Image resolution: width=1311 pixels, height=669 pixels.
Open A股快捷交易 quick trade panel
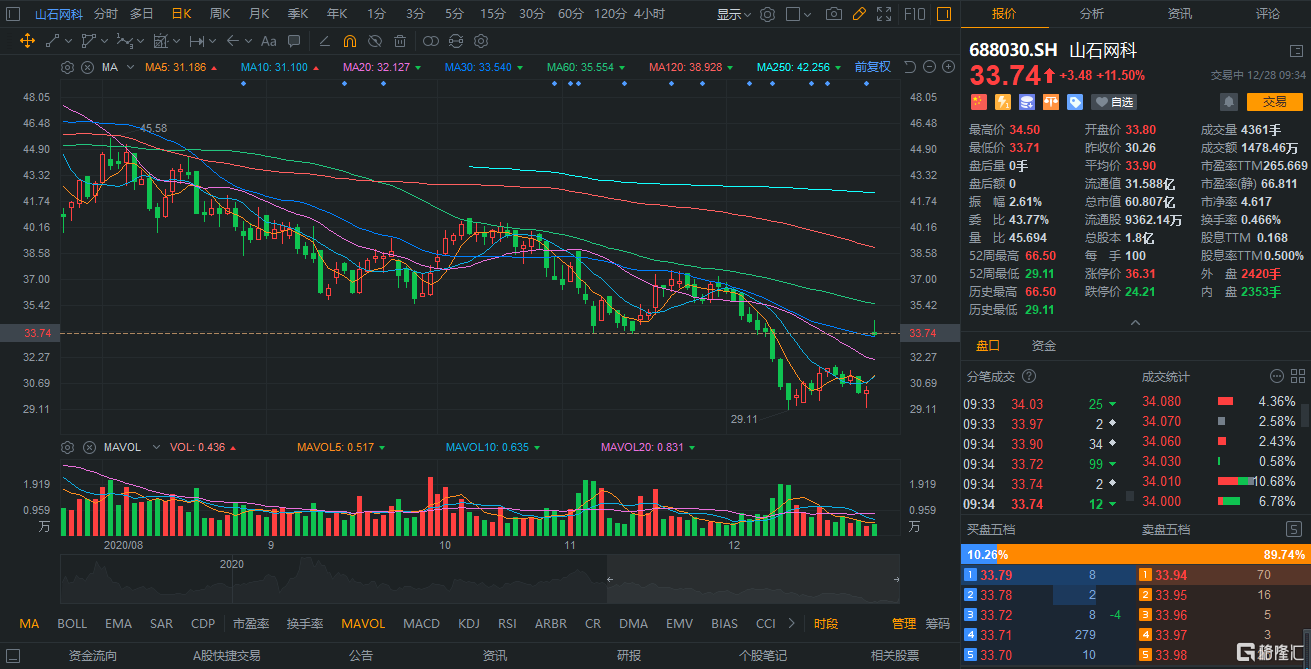tap(227, 656)
